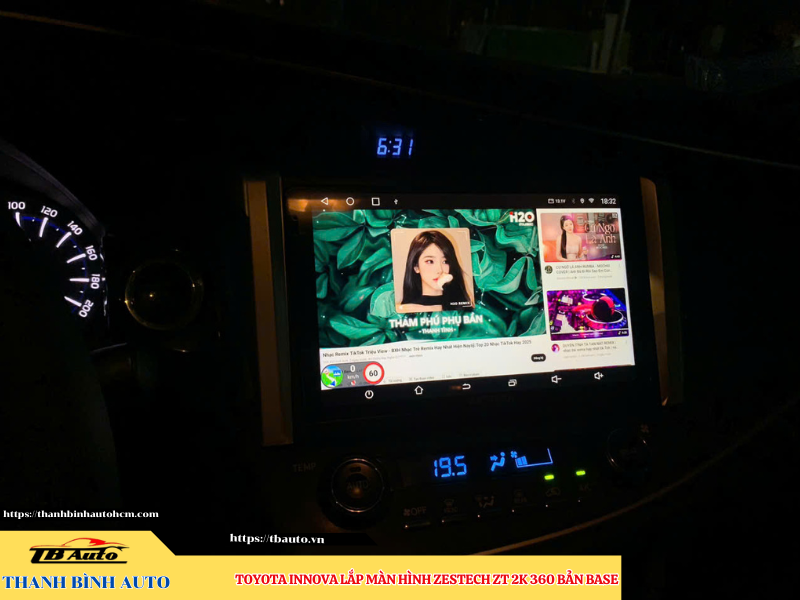This screenshot has width=800, height=600.
Task: Tap the Android back triangle in top bar
Action: (x=324, y=201)
